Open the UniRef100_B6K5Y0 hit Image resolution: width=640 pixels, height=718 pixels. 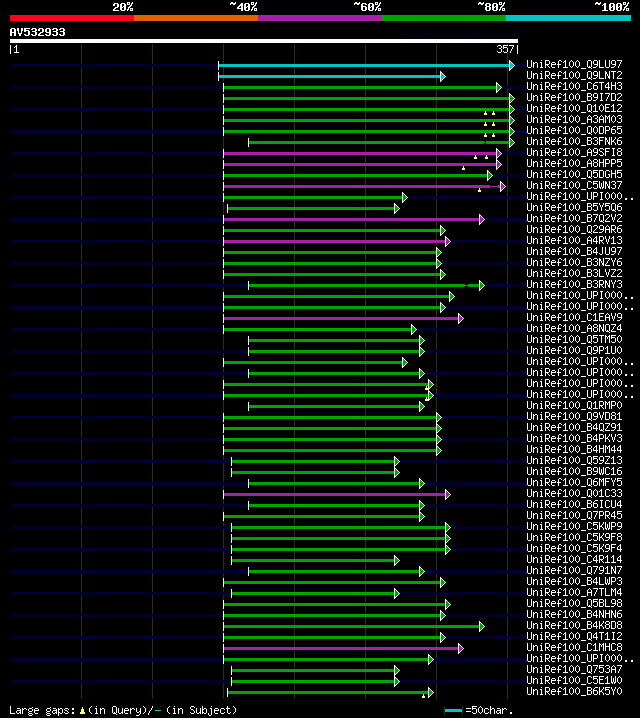point(574,691)
